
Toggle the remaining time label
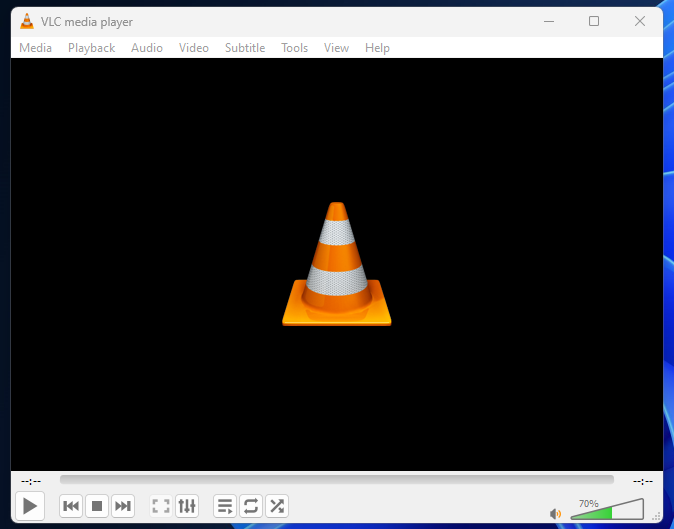(x=643, y=481)
